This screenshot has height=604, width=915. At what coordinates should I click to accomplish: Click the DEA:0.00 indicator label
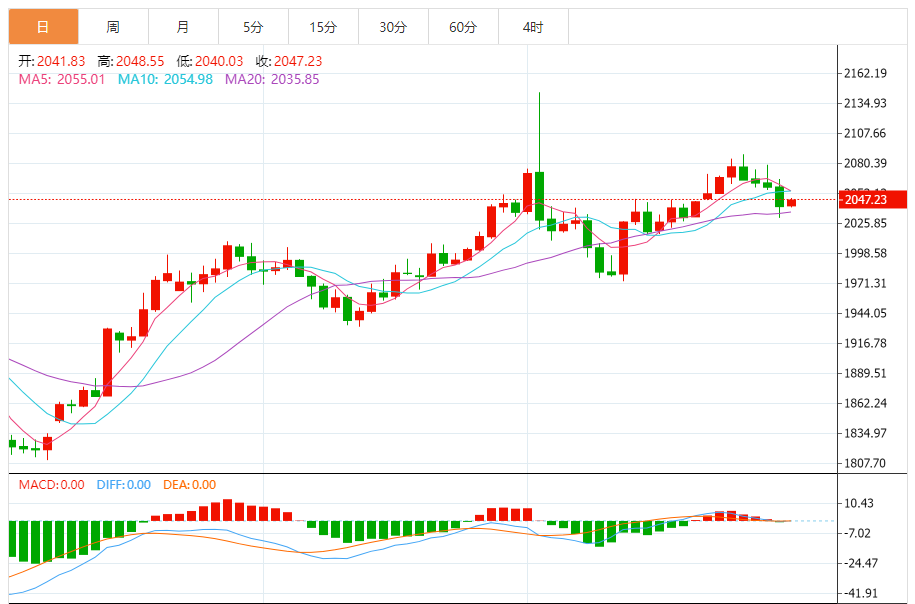tap(190, 485)
